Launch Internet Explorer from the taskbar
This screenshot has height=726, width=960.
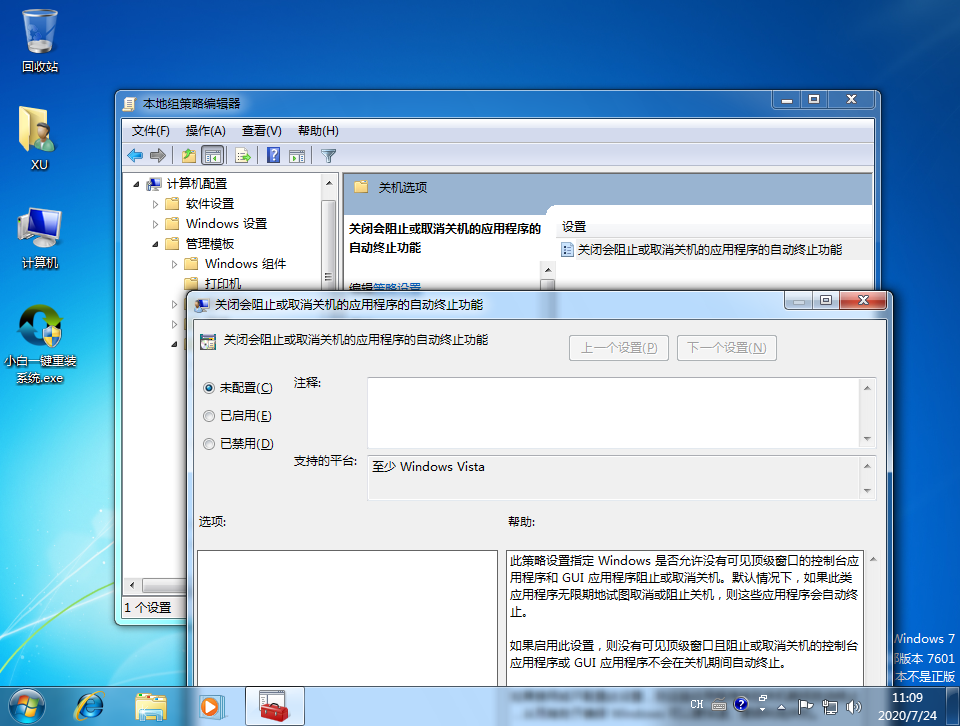[89, 706]
